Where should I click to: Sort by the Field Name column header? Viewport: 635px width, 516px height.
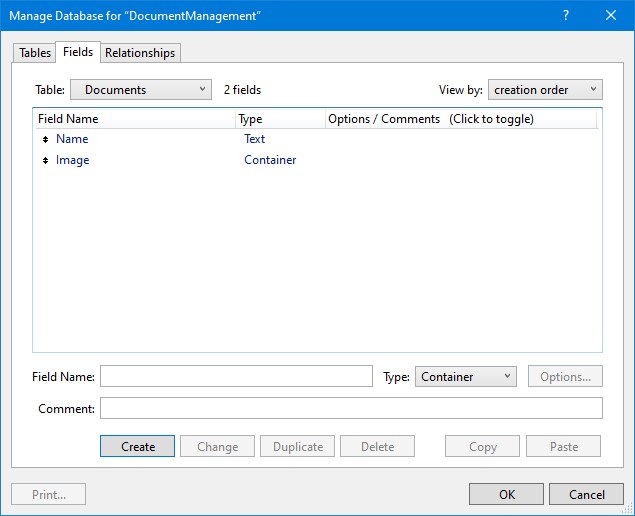(135, 119)
